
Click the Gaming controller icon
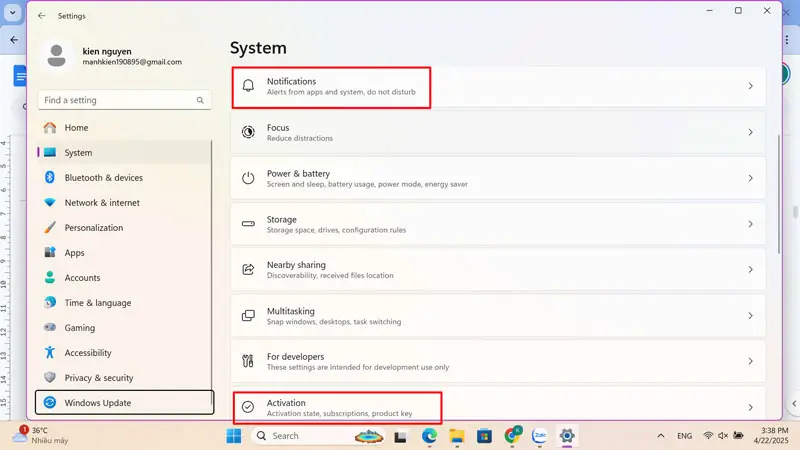click(49, 328)
